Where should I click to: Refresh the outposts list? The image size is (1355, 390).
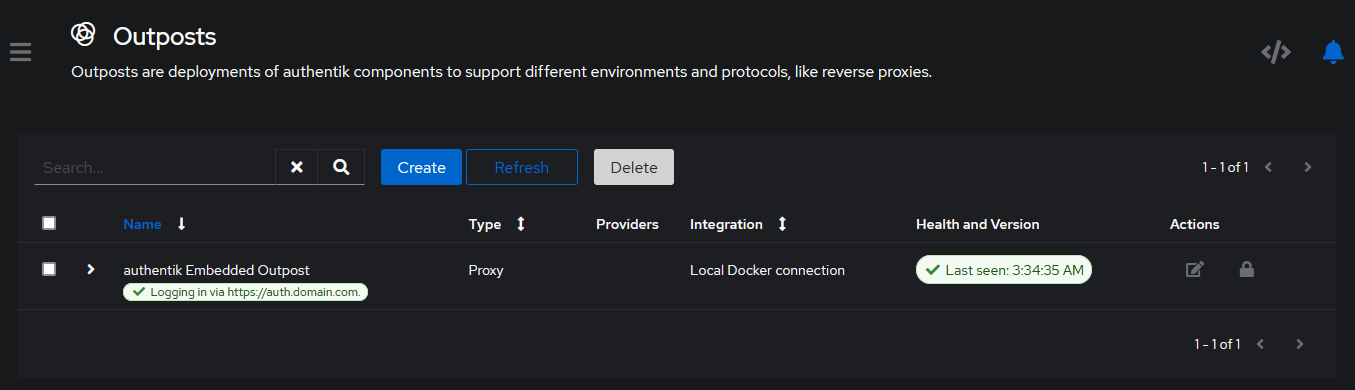(x=522, y=167)
